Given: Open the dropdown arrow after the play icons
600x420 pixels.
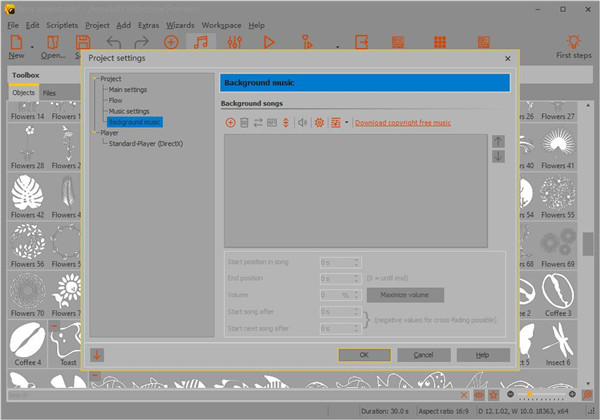Looking at the screenshot, I should tap(338, 47).
